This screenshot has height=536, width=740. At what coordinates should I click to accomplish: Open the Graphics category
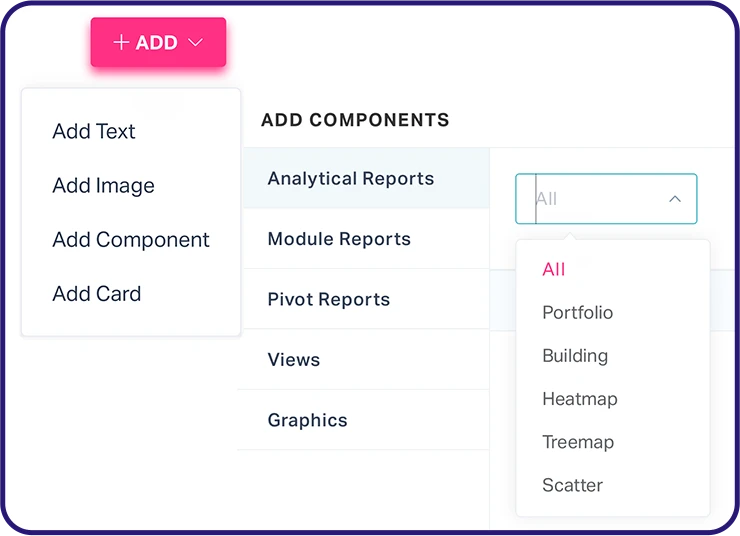click(x=308, y=420)
